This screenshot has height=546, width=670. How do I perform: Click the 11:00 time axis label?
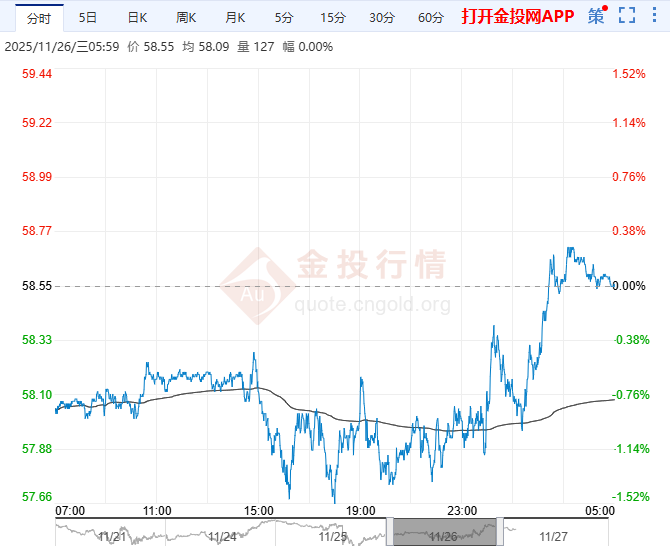click(157, 511)
